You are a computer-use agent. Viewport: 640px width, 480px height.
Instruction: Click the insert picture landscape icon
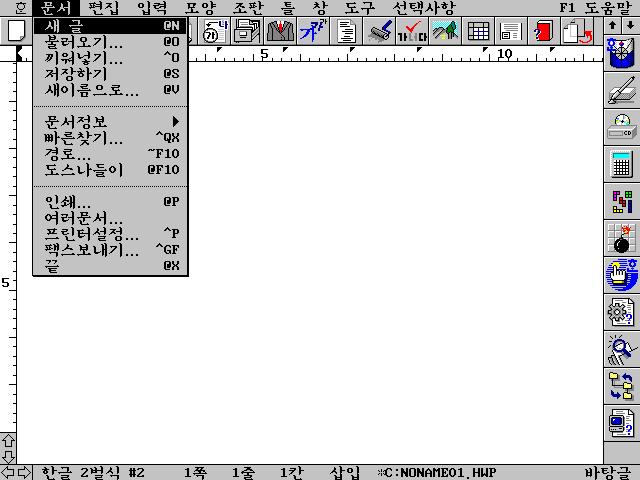(x=445, y=31)
